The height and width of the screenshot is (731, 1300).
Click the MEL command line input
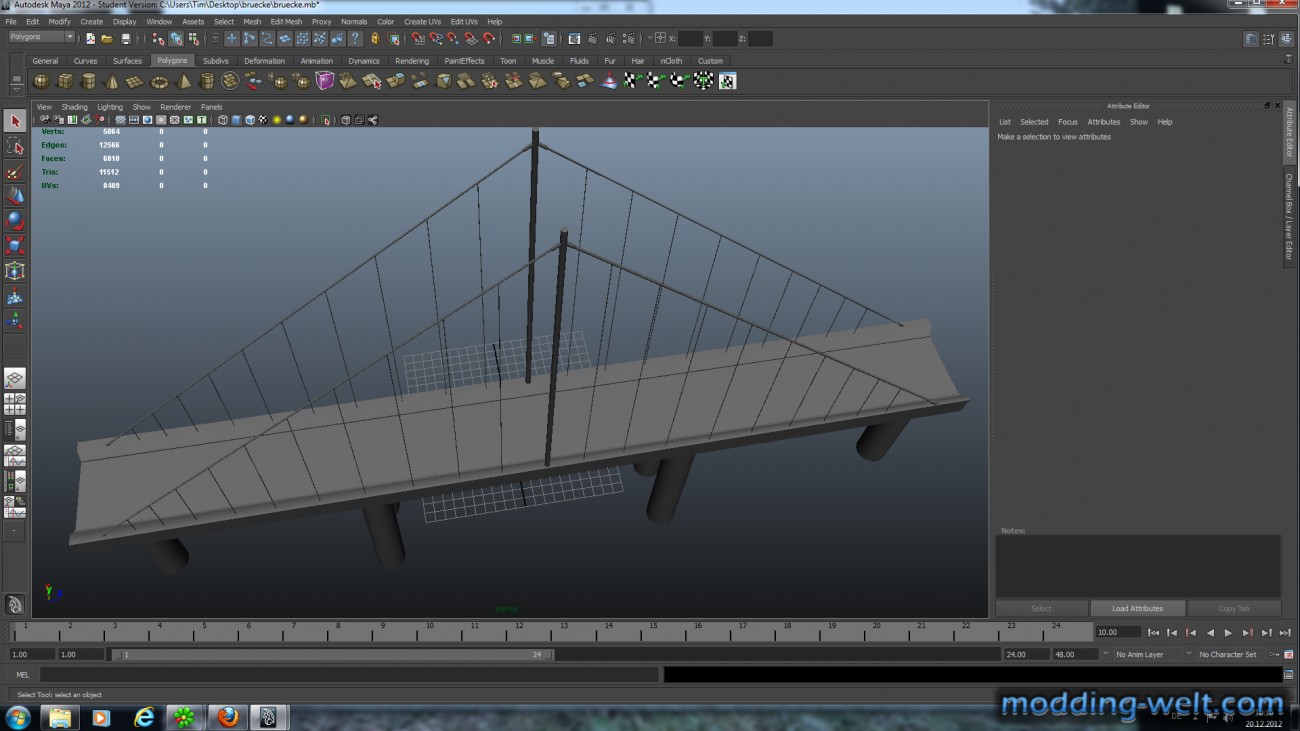point(349,675)
